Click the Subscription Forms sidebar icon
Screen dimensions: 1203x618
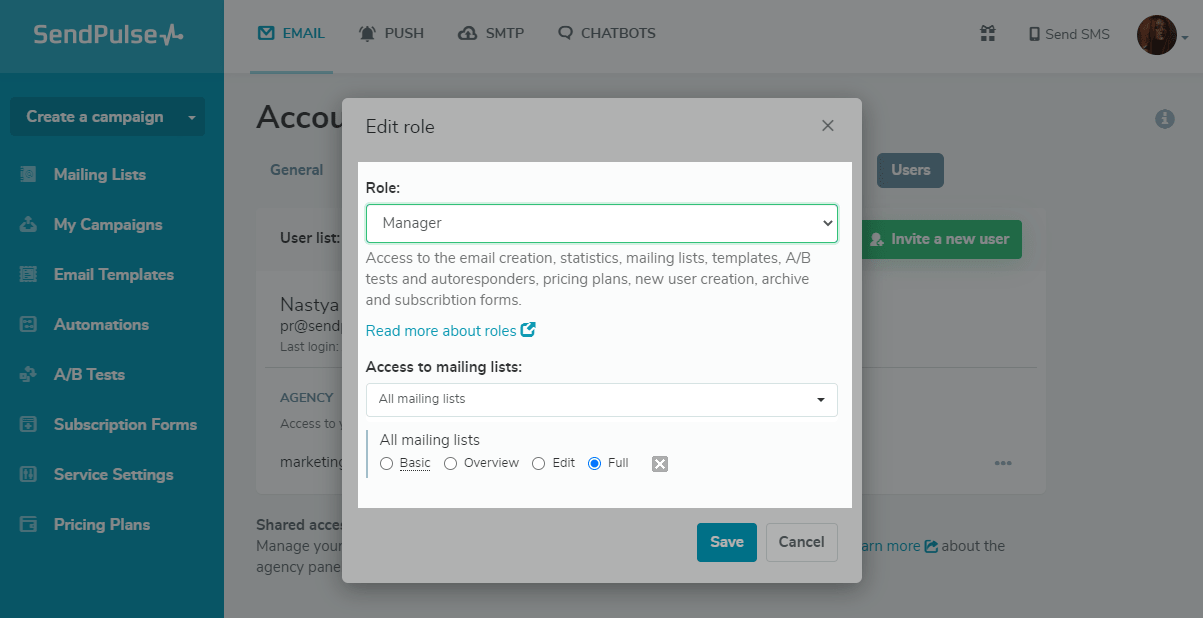(29, 424)
